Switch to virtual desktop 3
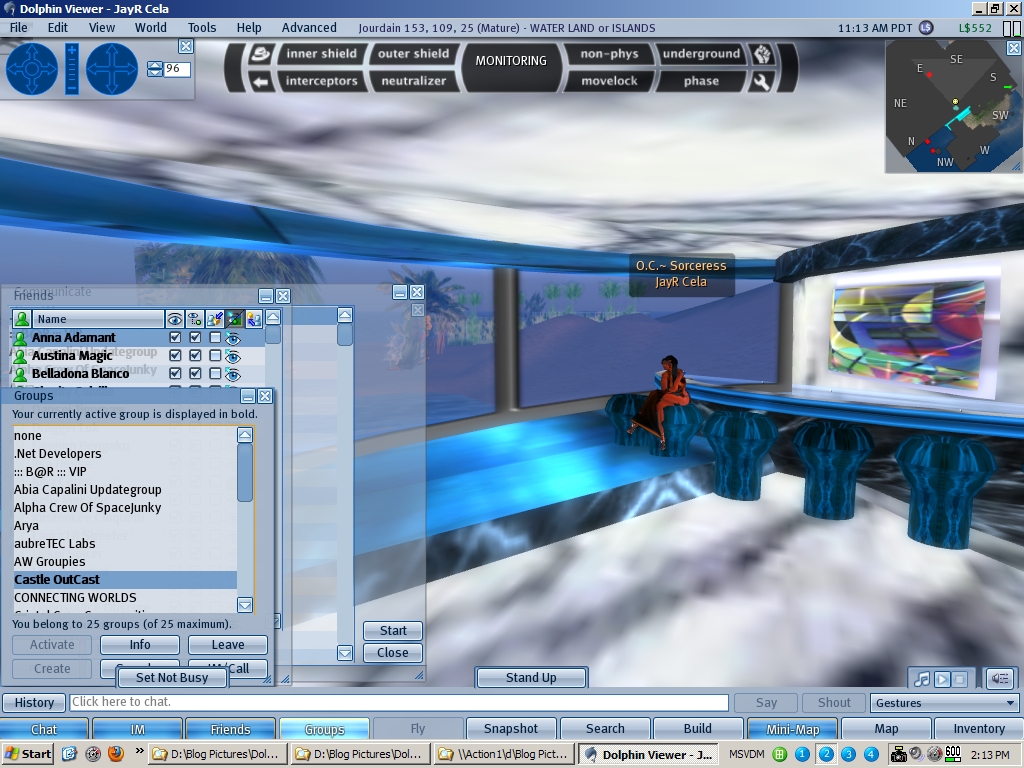Screen dimensions: 1024x768 [x=848, y=754]
